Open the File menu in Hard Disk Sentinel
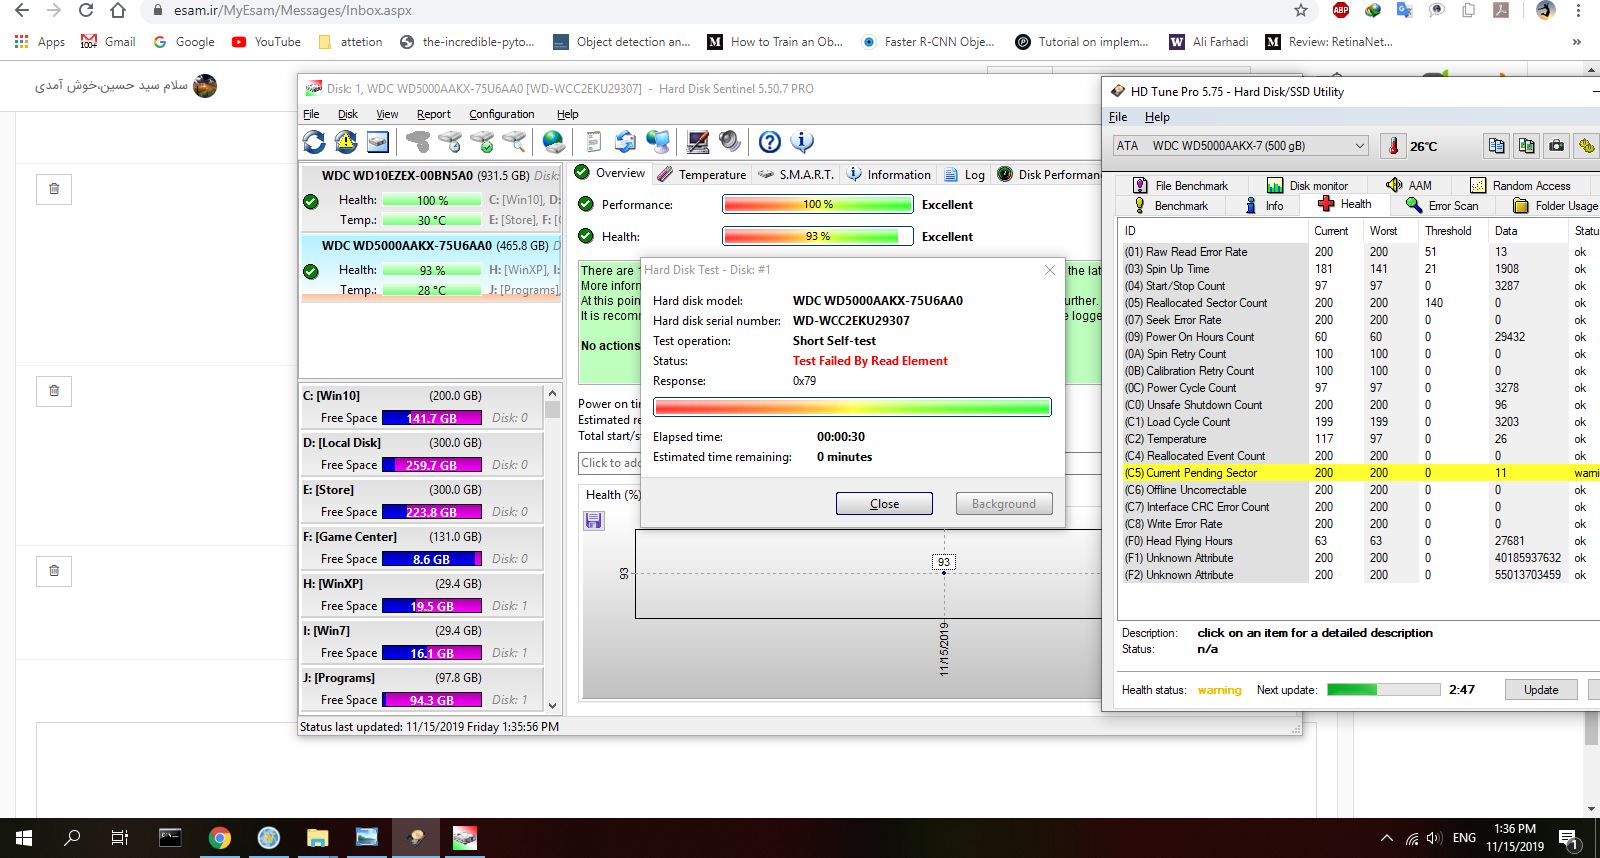The image size is (1600, 858). click(x=311, y=114)
